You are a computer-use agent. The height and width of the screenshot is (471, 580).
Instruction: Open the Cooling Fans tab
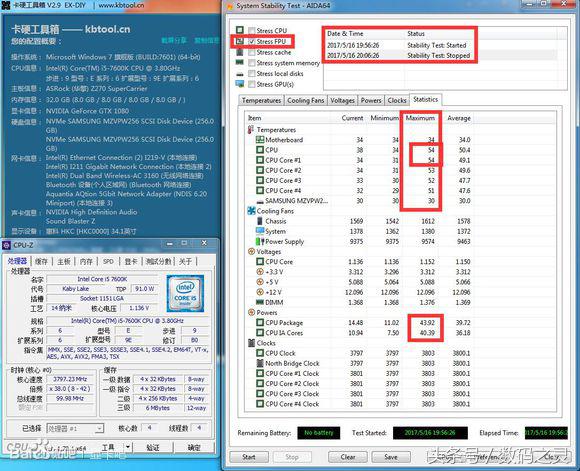pyautogui.click(x=306, y=100)
